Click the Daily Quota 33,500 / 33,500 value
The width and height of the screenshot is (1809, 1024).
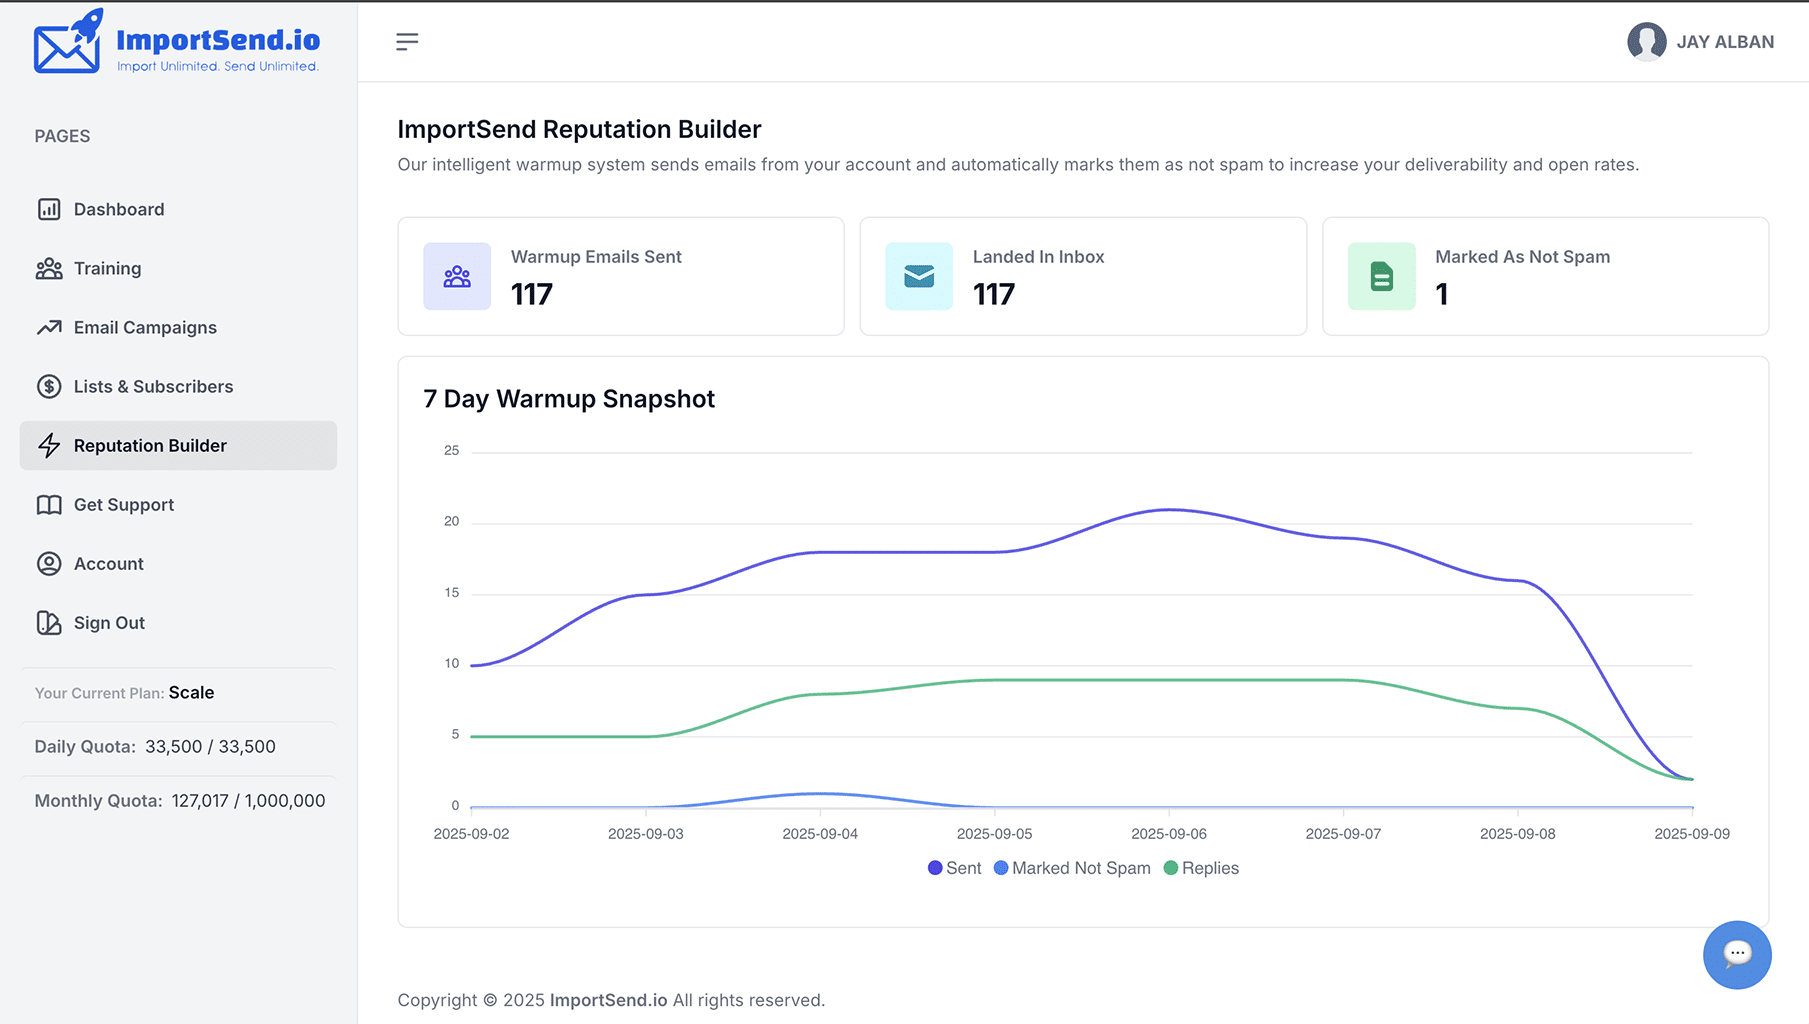210,747
